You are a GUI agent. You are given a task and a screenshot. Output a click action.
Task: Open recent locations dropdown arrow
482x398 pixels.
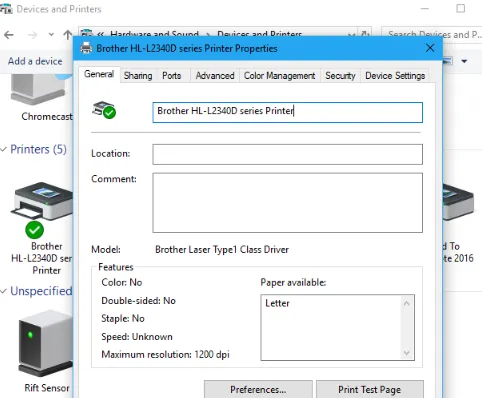51,34
